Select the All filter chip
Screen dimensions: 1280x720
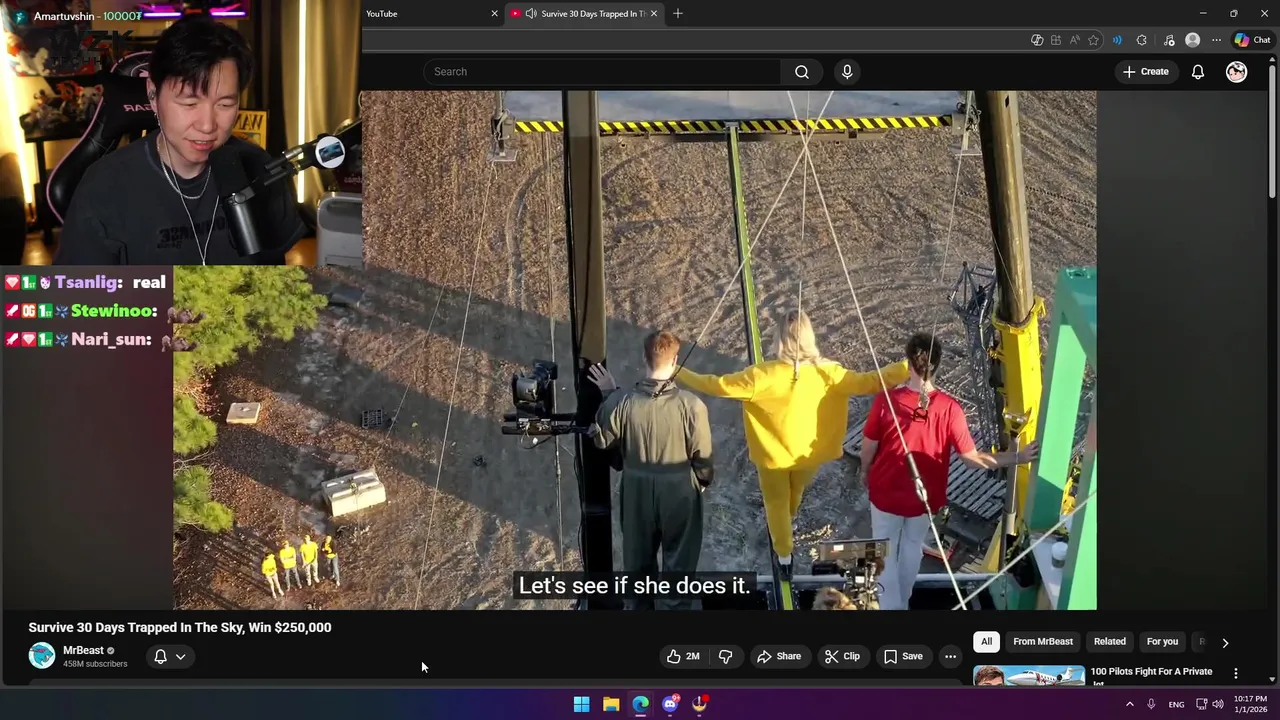[x=986, y=642]
